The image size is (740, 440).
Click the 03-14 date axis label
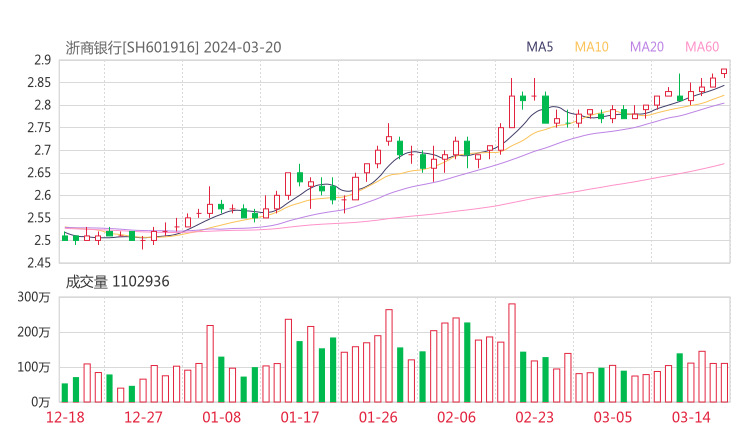691,416
